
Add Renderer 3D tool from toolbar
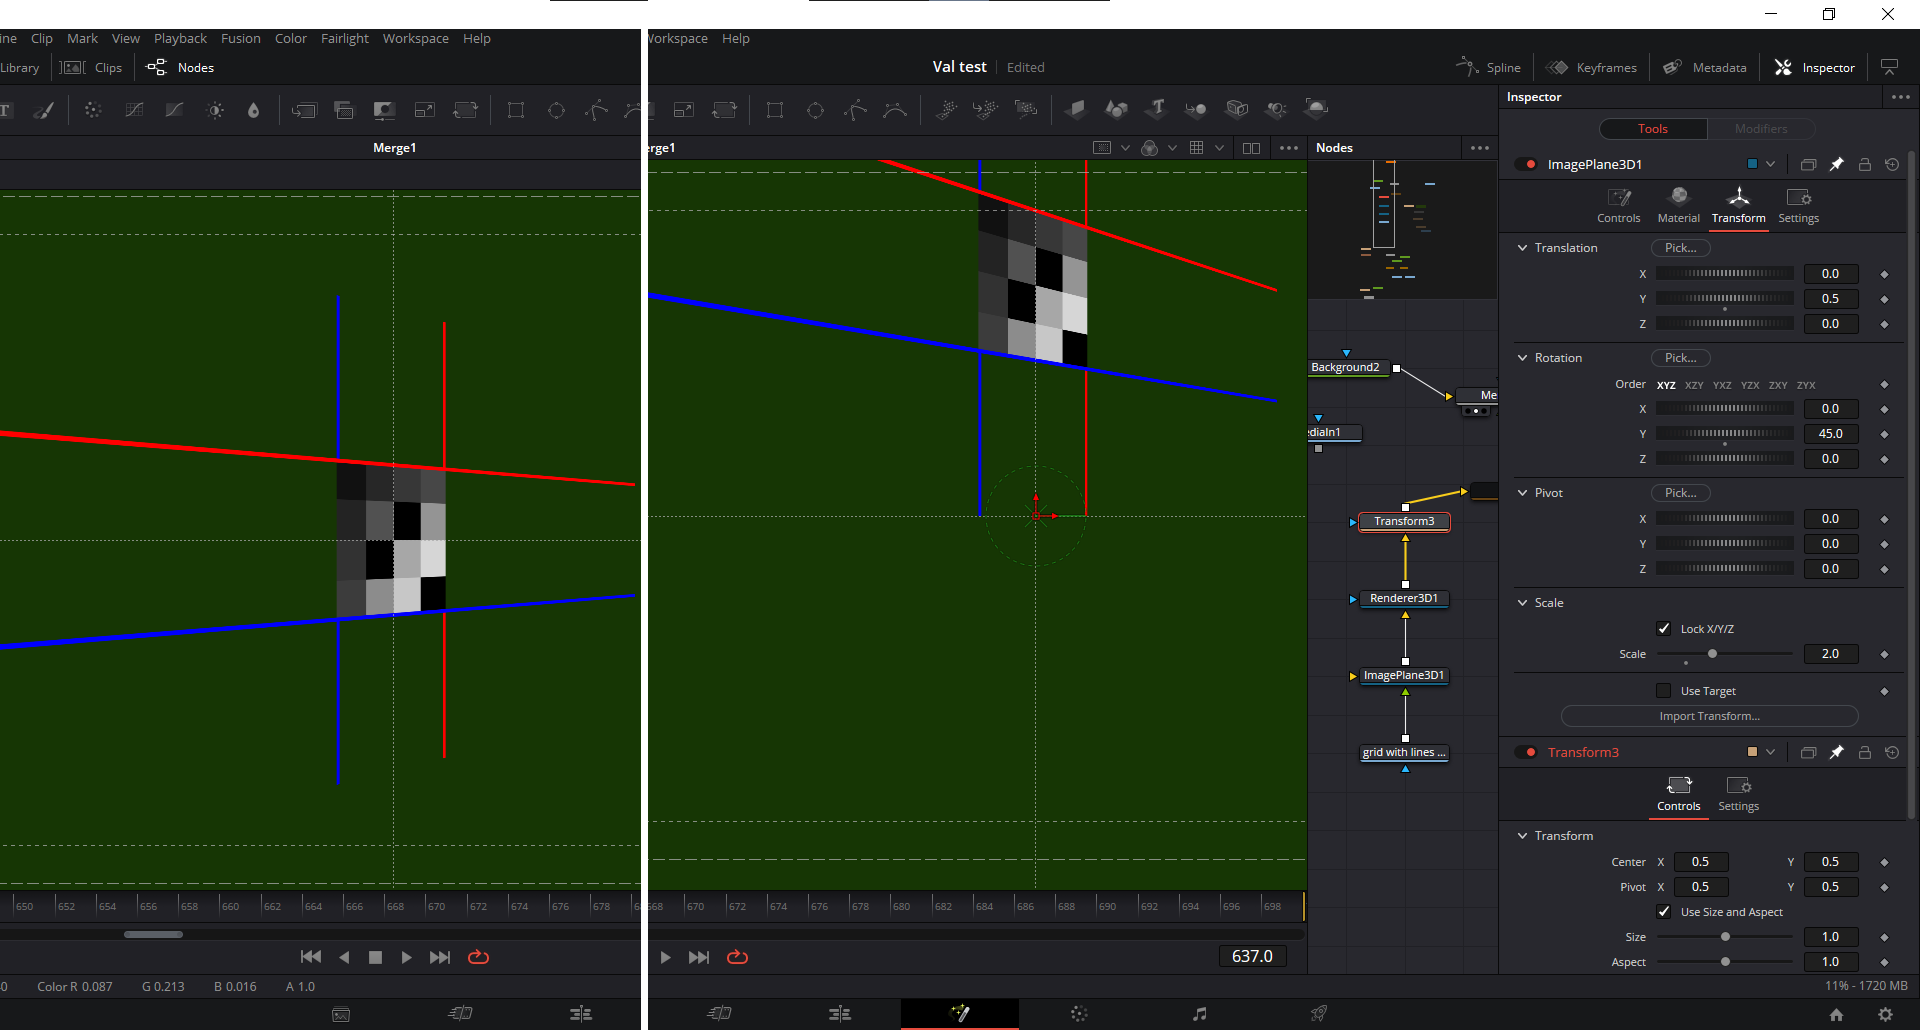pyautogui.click(x=1317, y=108)
